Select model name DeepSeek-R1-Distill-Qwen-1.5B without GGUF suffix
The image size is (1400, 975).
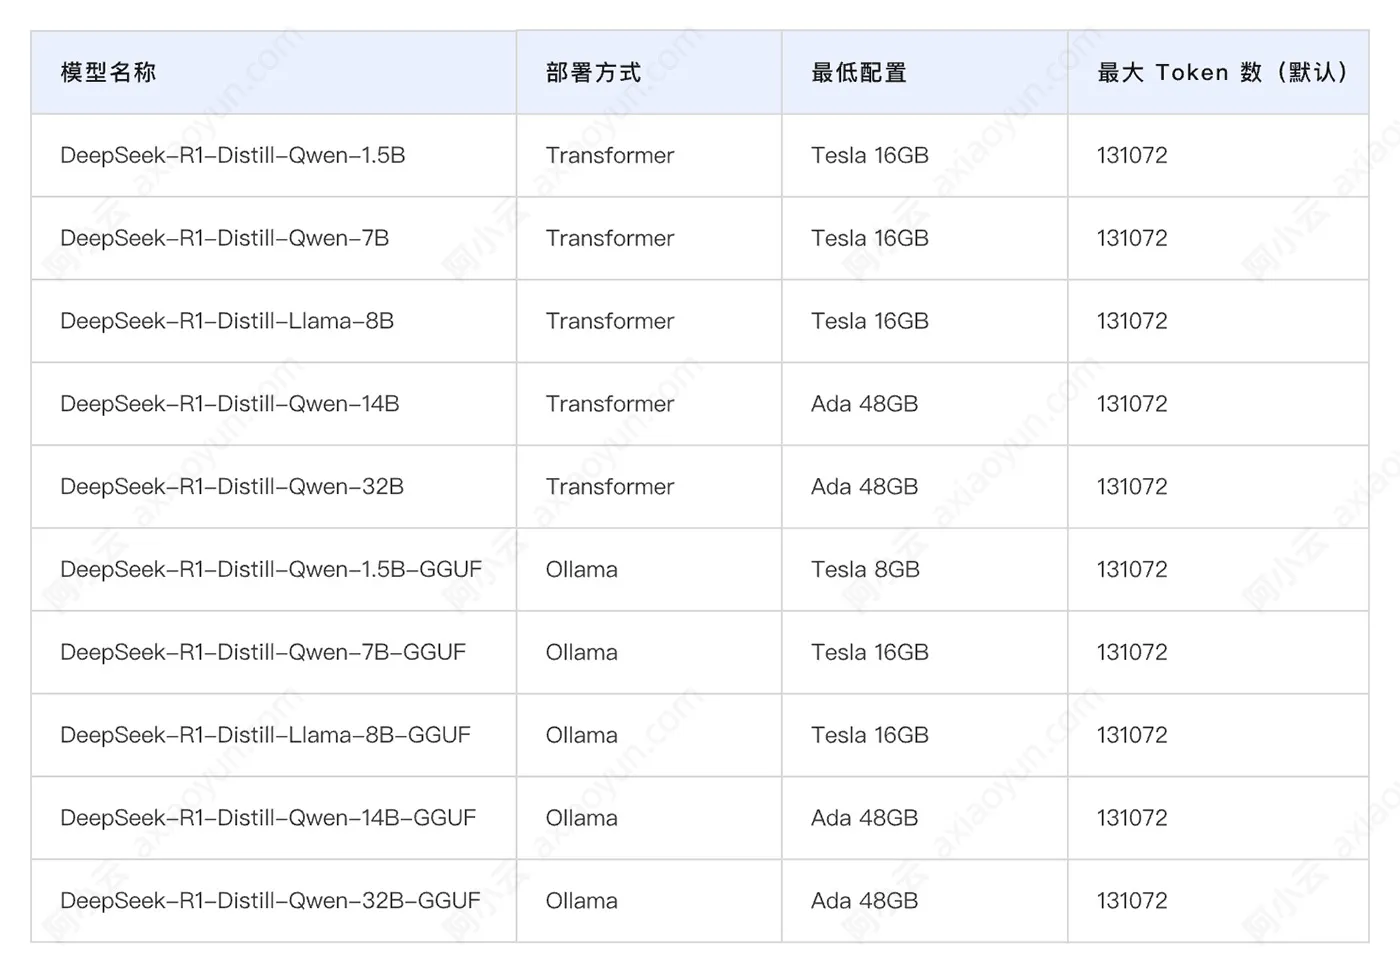click(233, 155)
